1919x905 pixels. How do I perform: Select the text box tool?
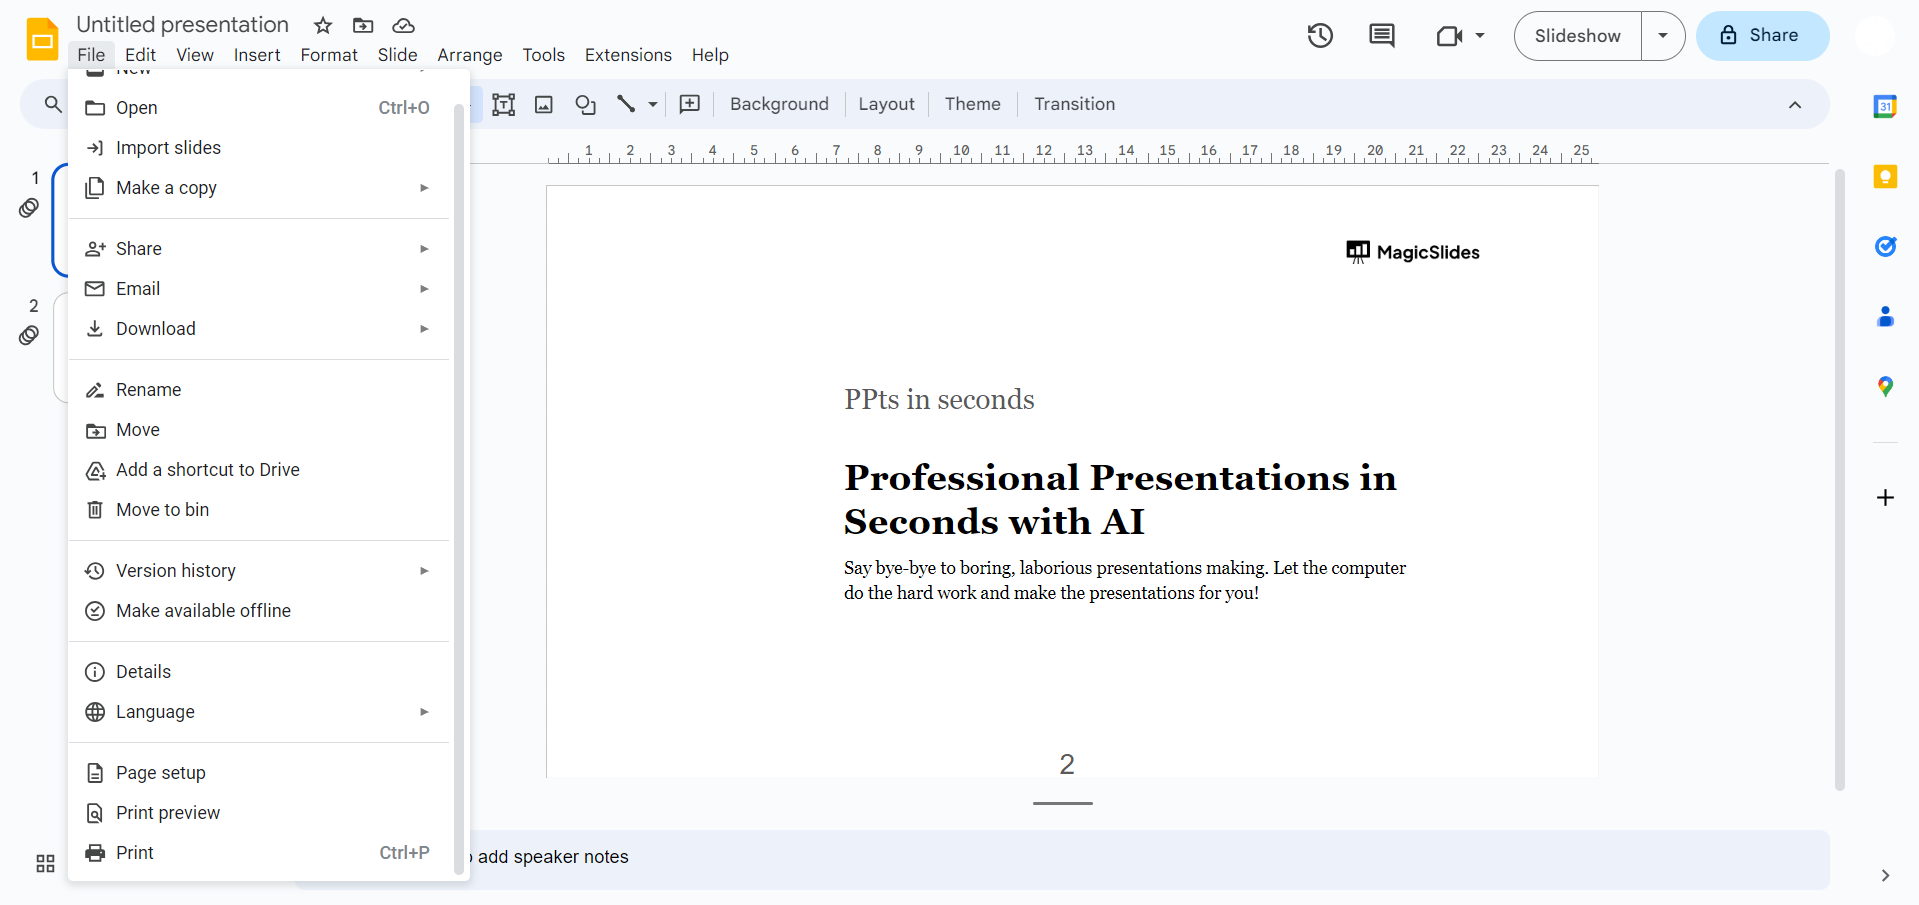(x=504, y=104)
